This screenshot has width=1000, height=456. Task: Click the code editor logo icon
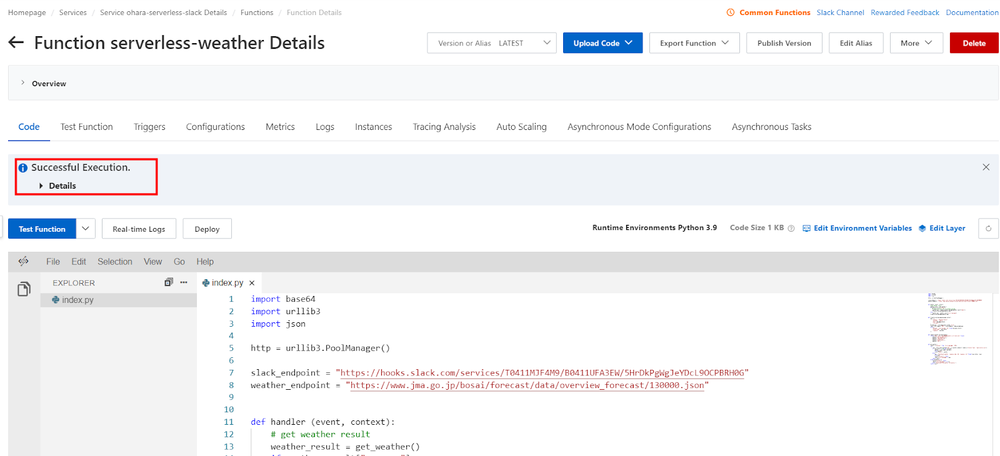point(23,261)
